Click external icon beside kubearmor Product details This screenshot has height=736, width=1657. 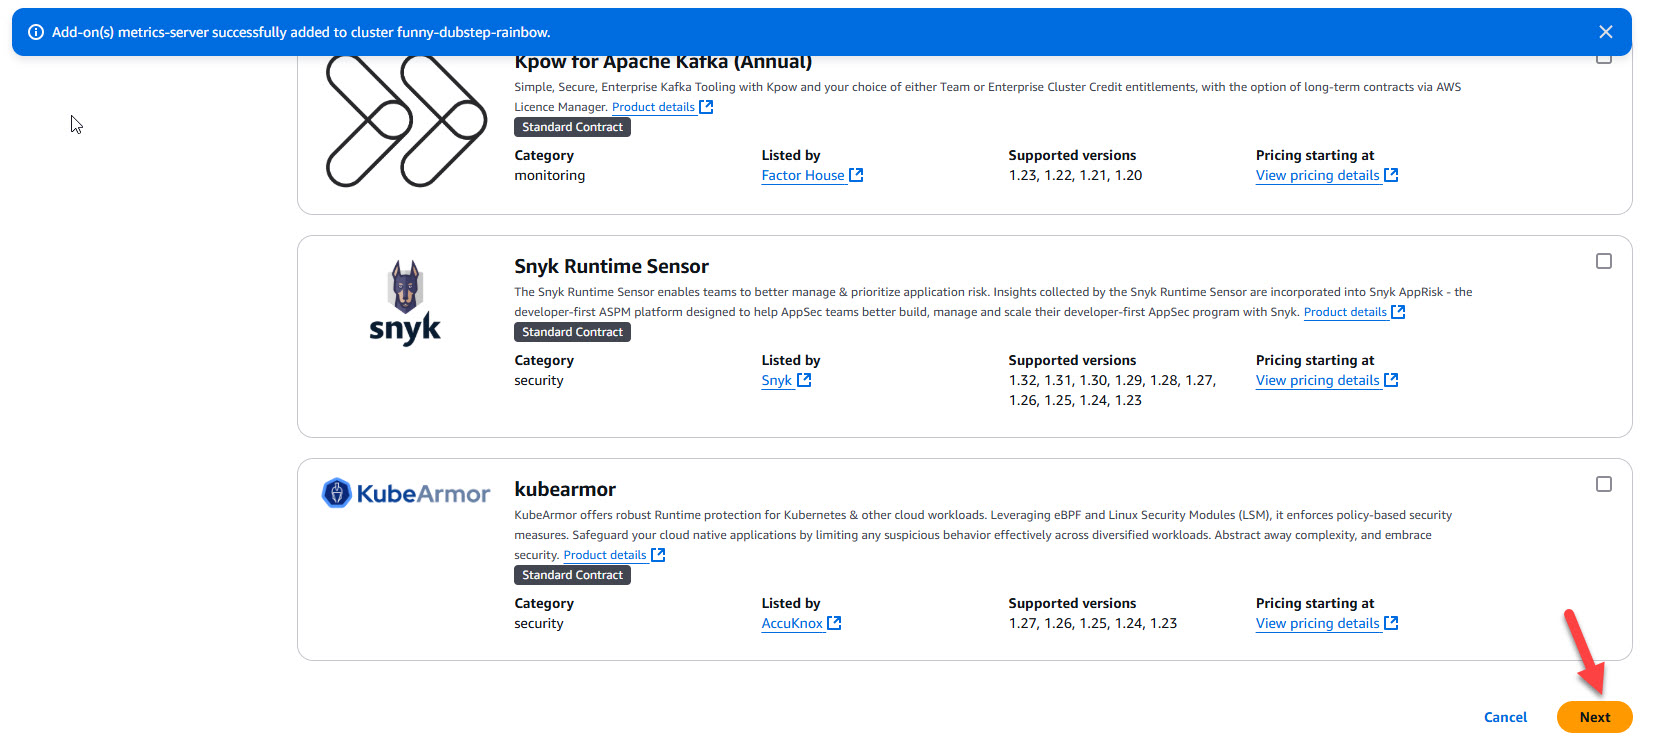pyautogui.click(x=658, y=555)
